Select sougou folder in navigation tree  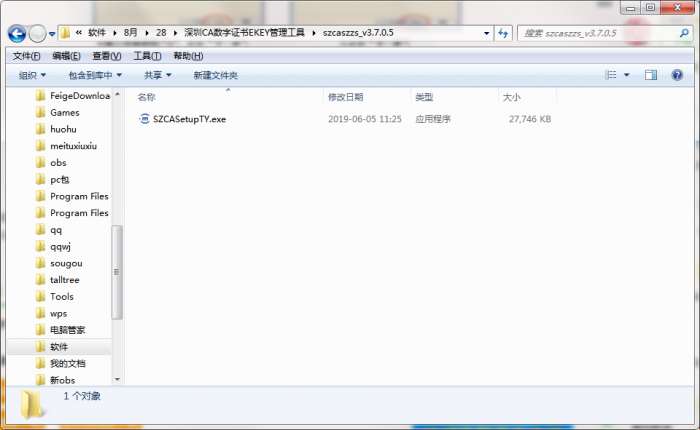[x=66, y=263]
